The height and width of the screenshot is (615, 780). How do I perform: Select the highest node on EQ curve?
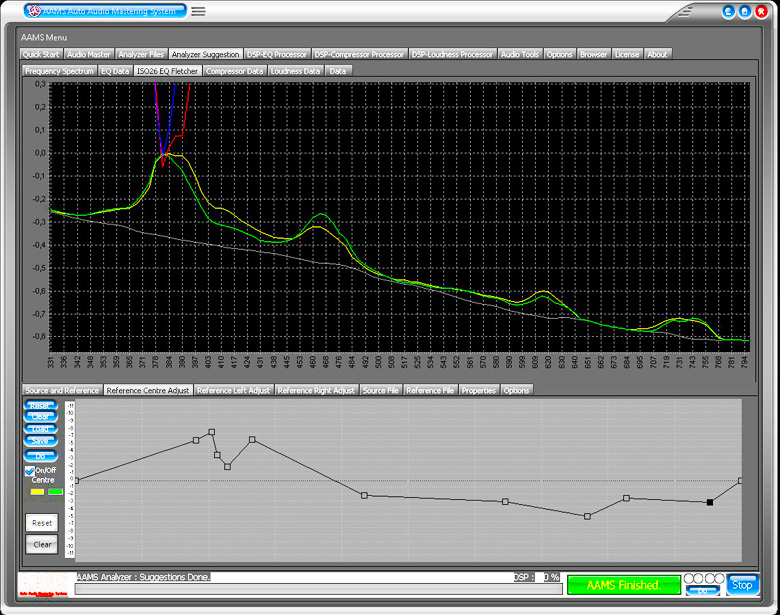coord(212,432)
